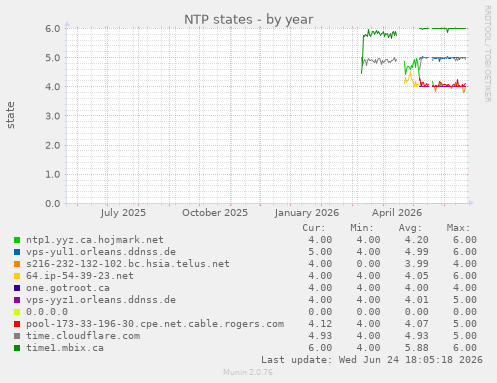Click Avg value 4.01 for vps-yyz1.orleans.ddnss.de

417,300
